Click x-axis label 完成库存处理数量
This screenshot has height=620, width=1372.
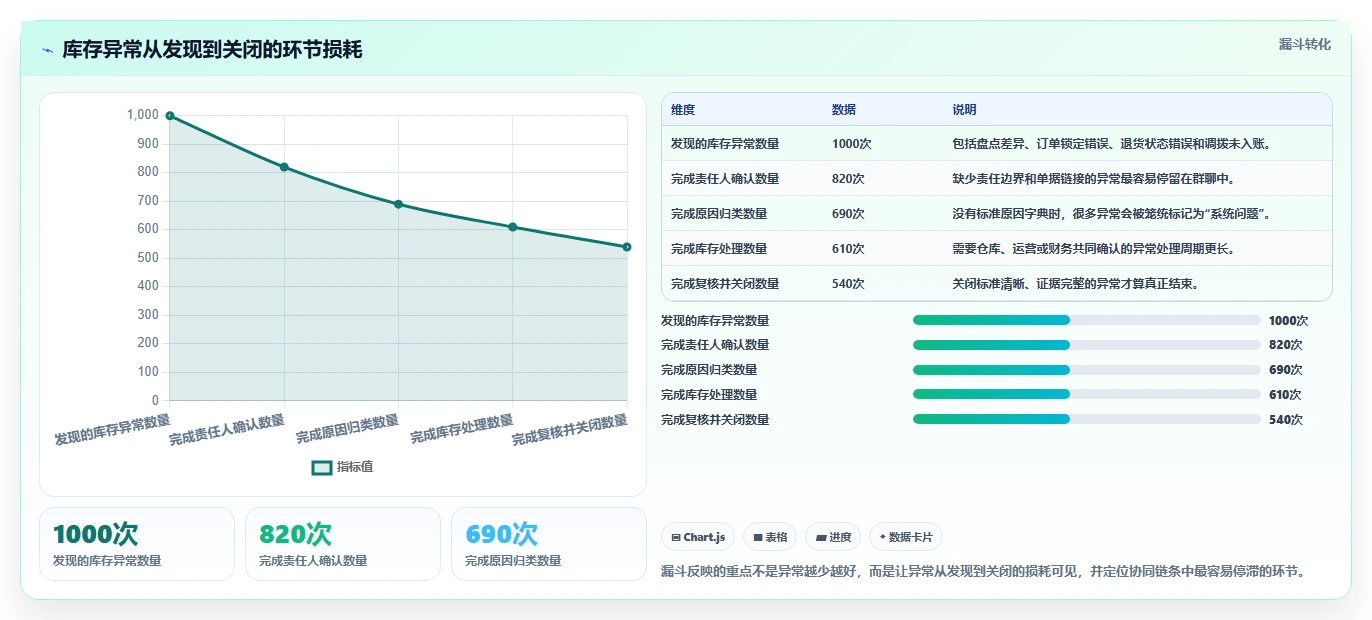462,429
